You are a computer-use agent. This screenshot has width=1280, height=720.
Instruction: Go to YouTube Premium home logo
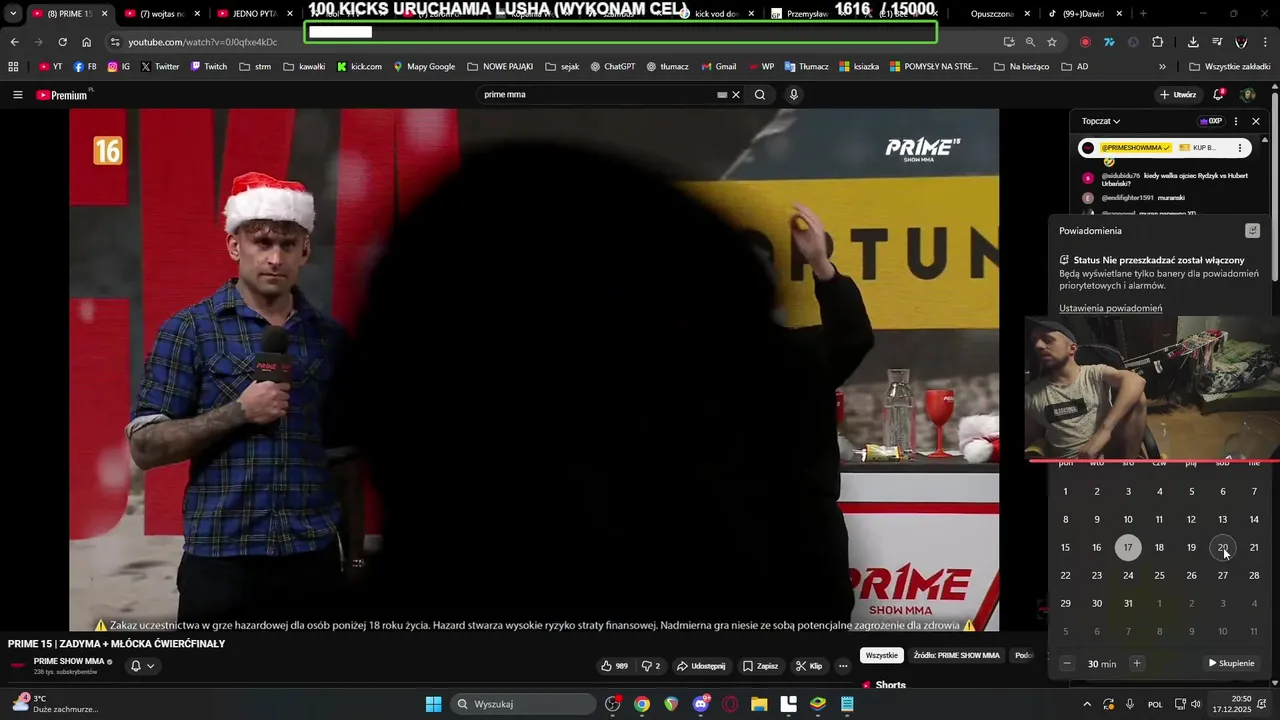64,95
